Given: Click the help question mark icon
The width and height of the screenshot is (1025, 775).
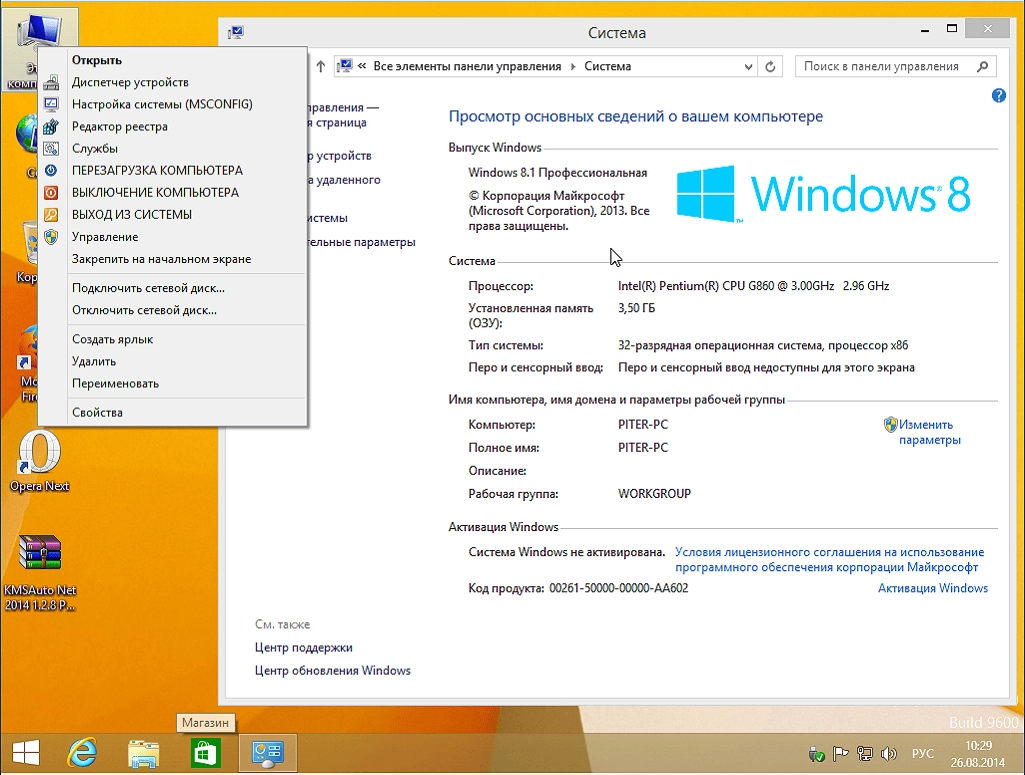Looking at the screenshot, I should click(998, 95).
